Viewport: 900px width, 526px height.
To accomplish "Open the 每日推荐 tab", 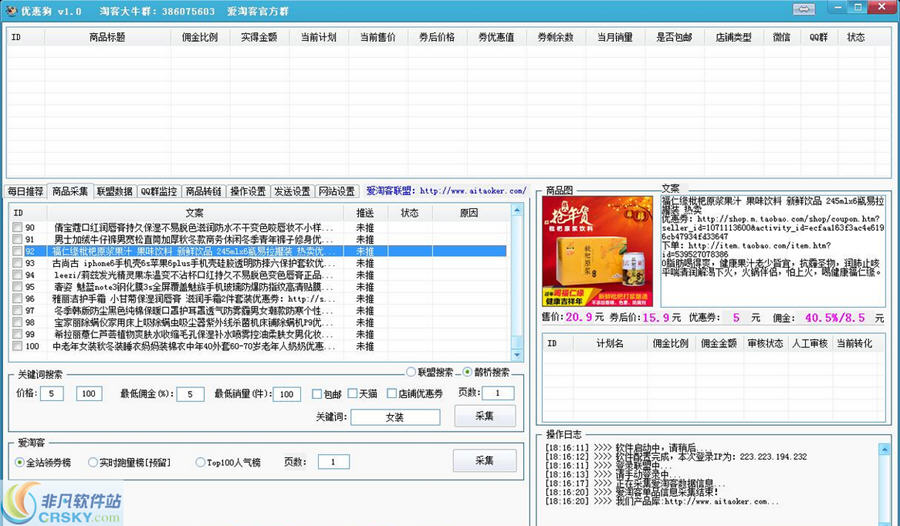I will [25, 191].
